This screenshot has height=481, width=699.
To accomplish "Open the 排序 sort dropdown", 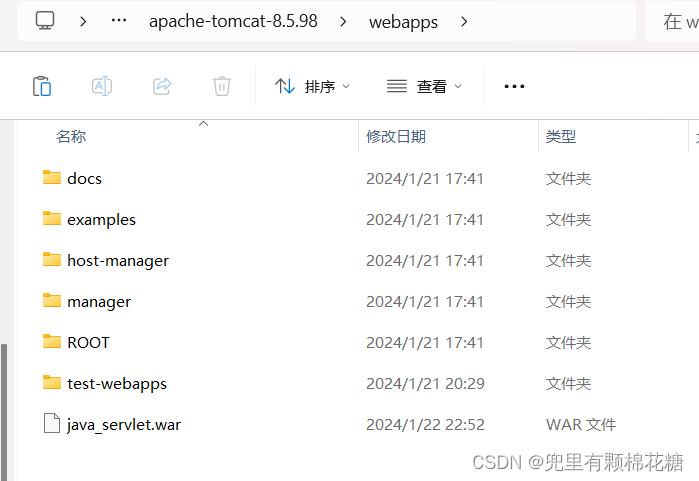I will coord(312,86).
